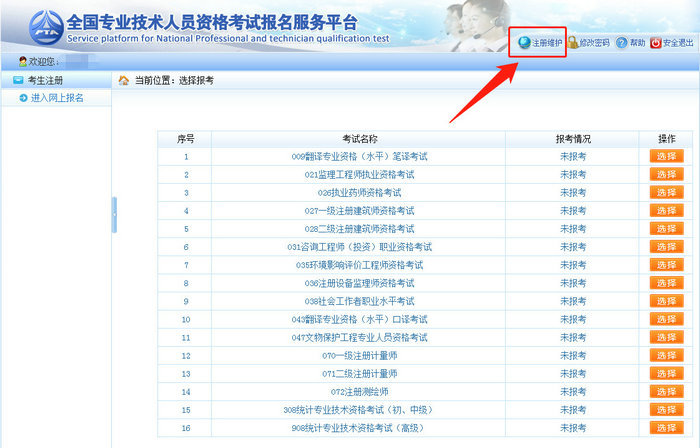Click the 021监理工程师执业资格考试 exam name
Image resolution: width=700 pixels, height=448 pixels.
click(x=359, y=174)
